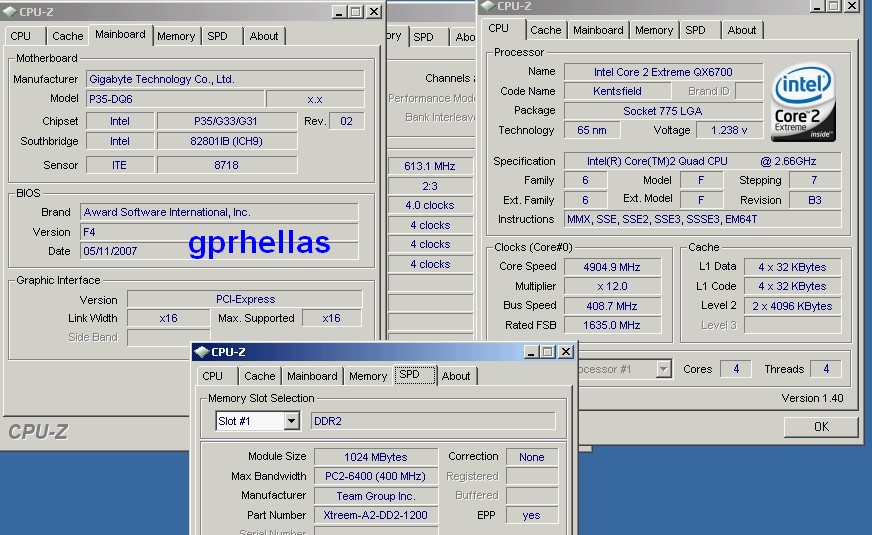This screenshot has height=535, width=872.
Task: Select memory frequency value '613.1 MHz'
Action: 429,166
